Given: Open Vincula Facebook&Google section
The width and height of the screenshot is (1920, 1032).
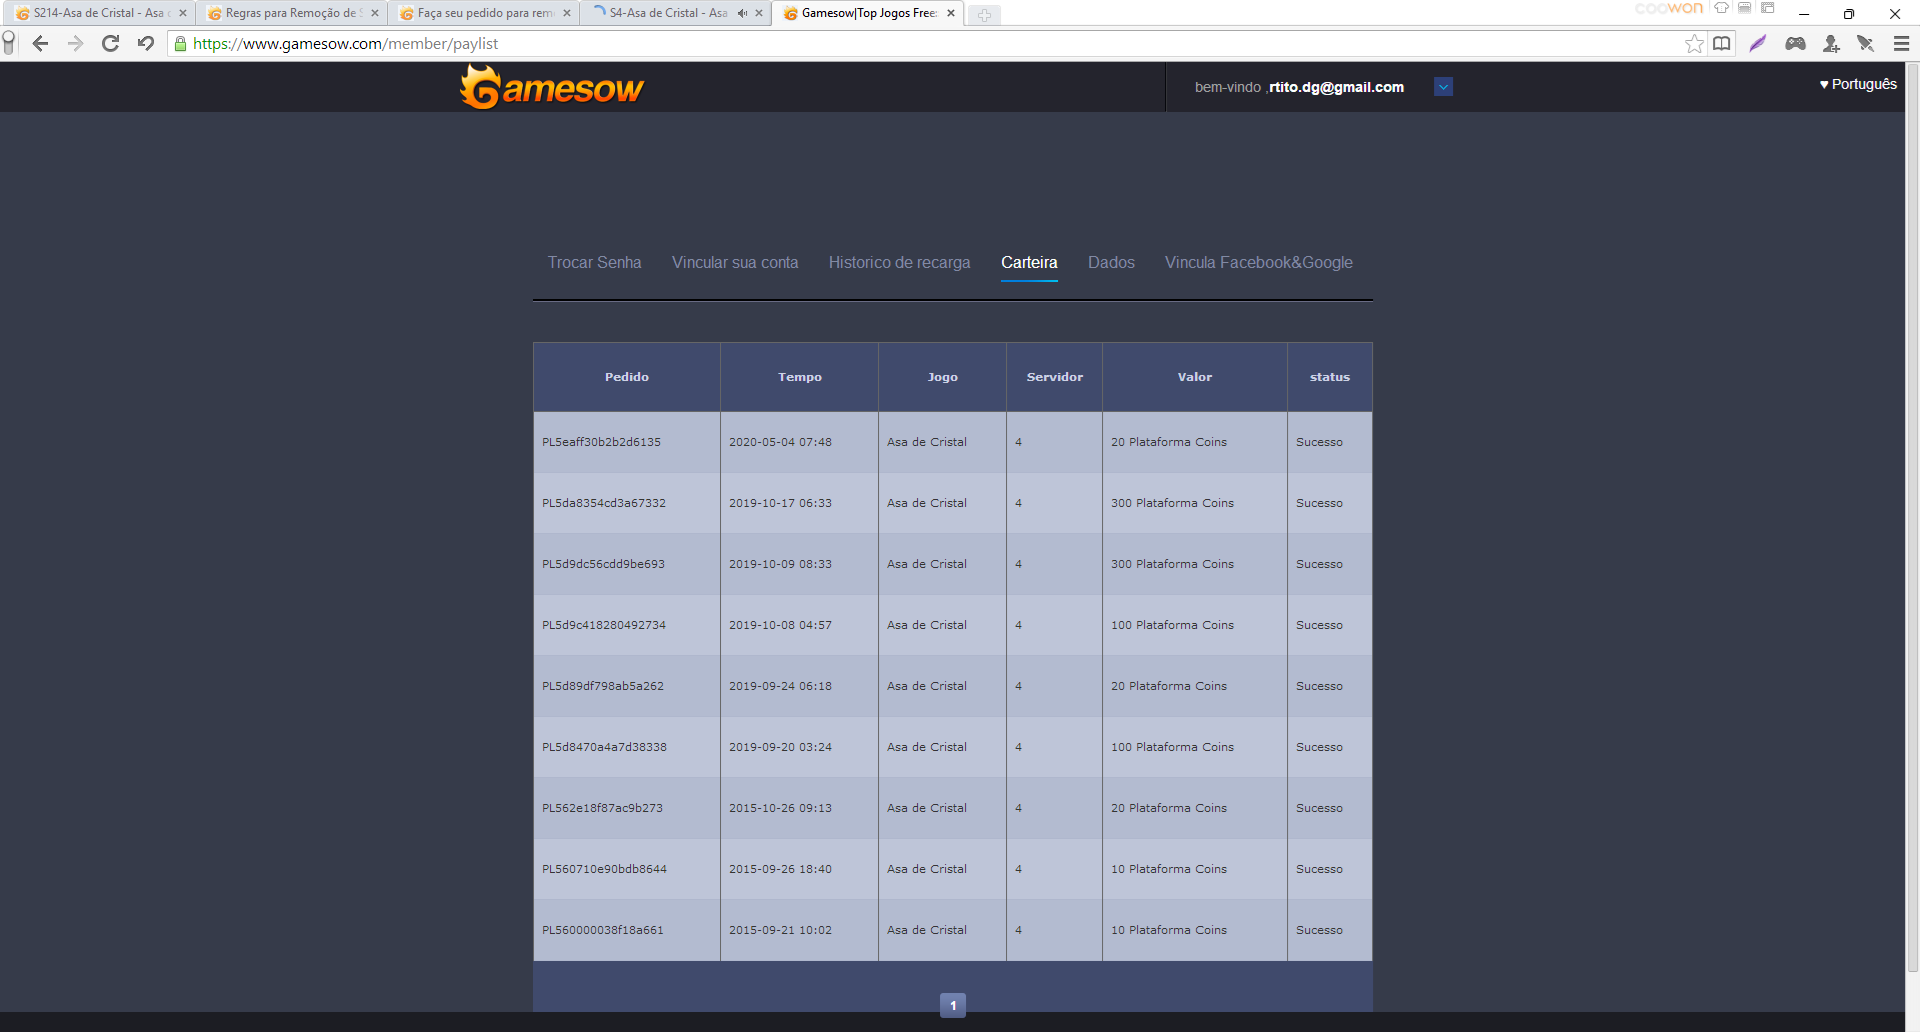Looking at the screenshot, I should 1258,262.
